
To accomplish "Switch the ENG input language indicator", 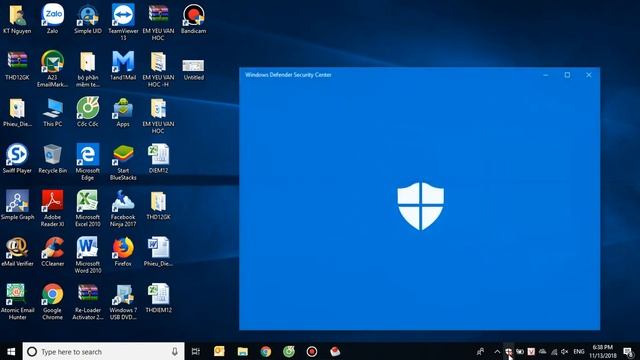I will click(579, 351).
